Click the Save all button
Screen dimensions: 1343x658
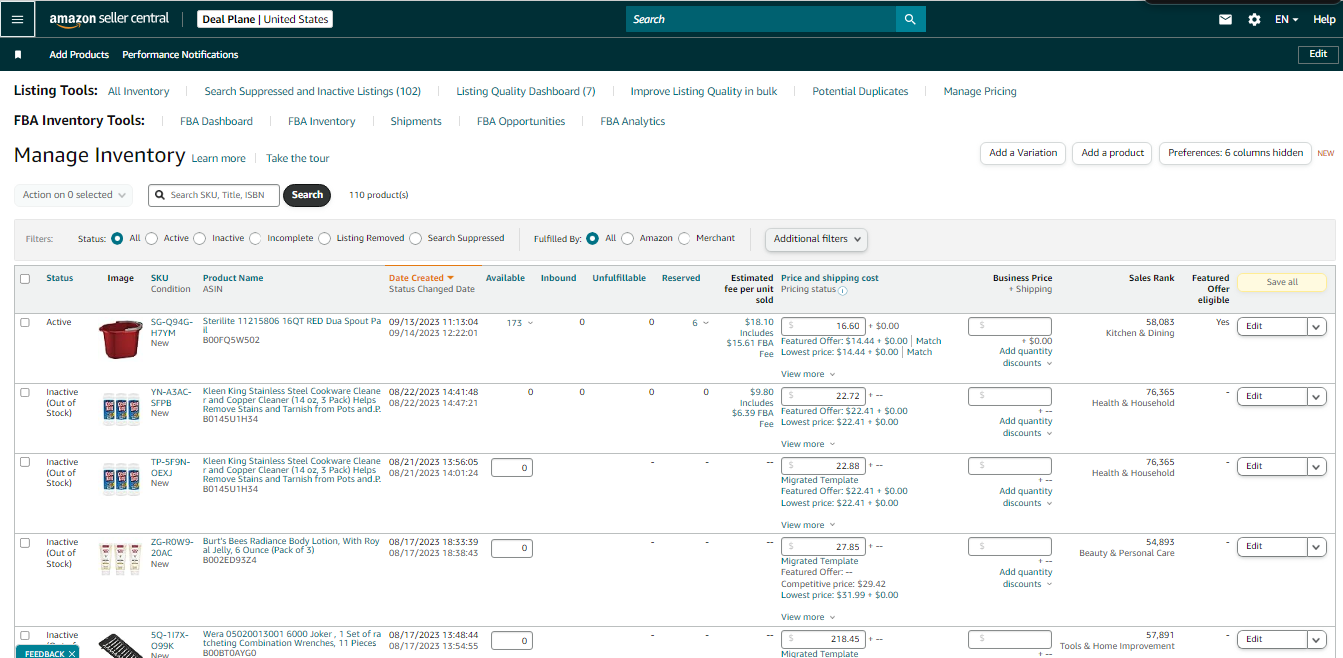coord(1282,282)
